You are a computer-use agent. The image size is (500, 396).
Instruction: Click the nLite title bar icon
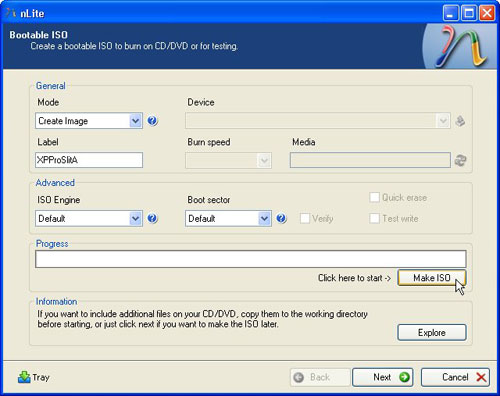11,13
